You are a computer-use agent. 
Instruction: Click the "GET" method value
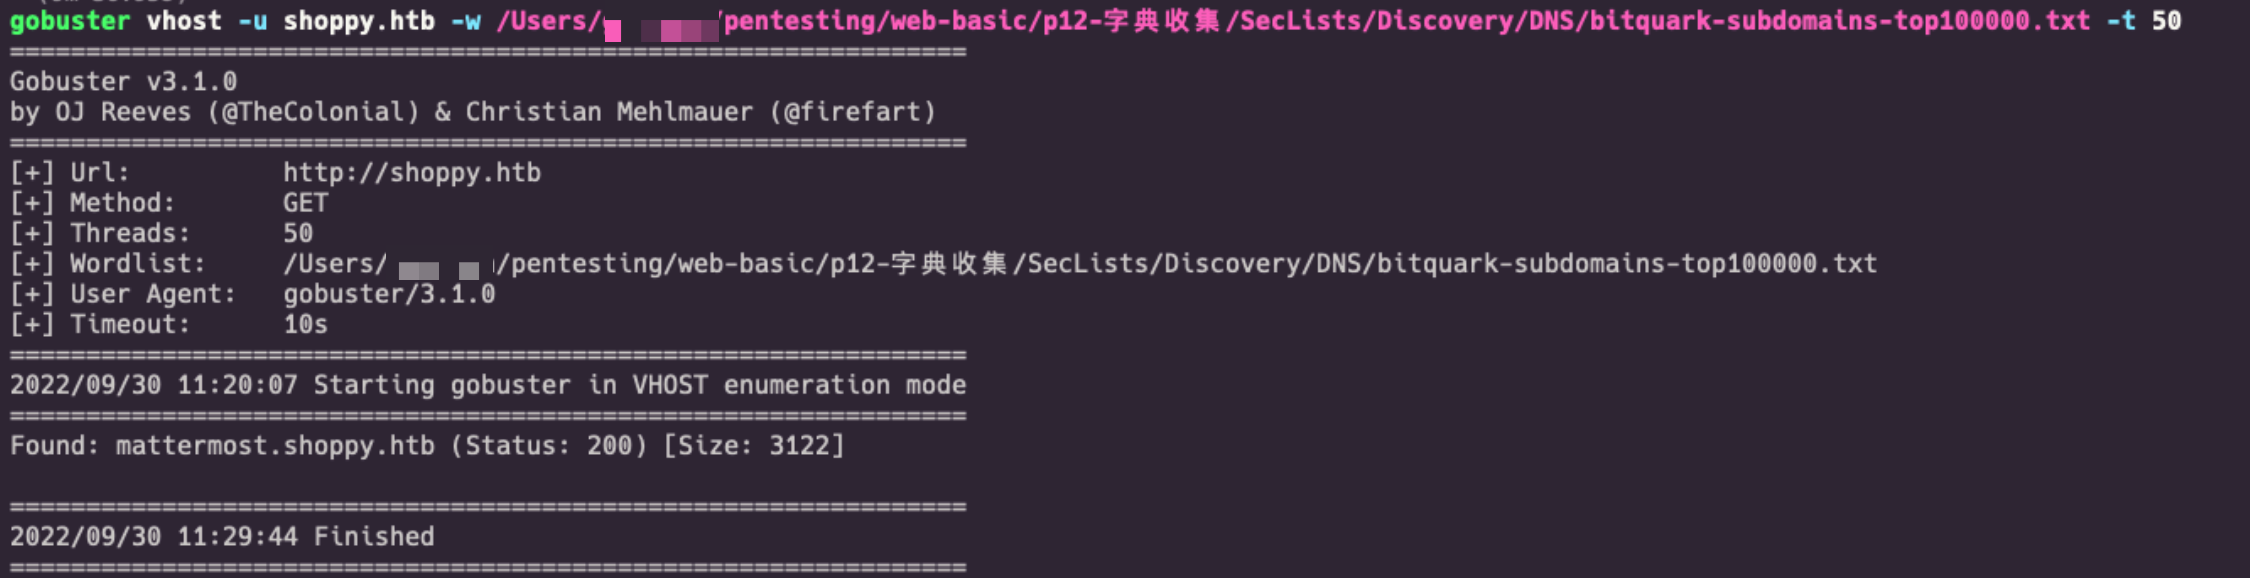pyautogui.click(x=305, y=203)
